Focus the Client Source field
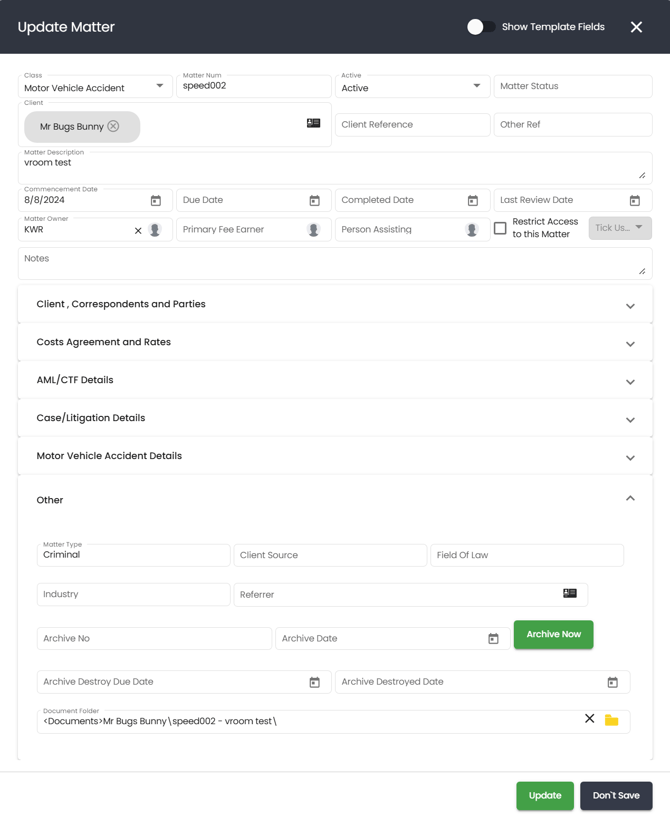This screenshot has width=670, height=818. tap(330, 555)
